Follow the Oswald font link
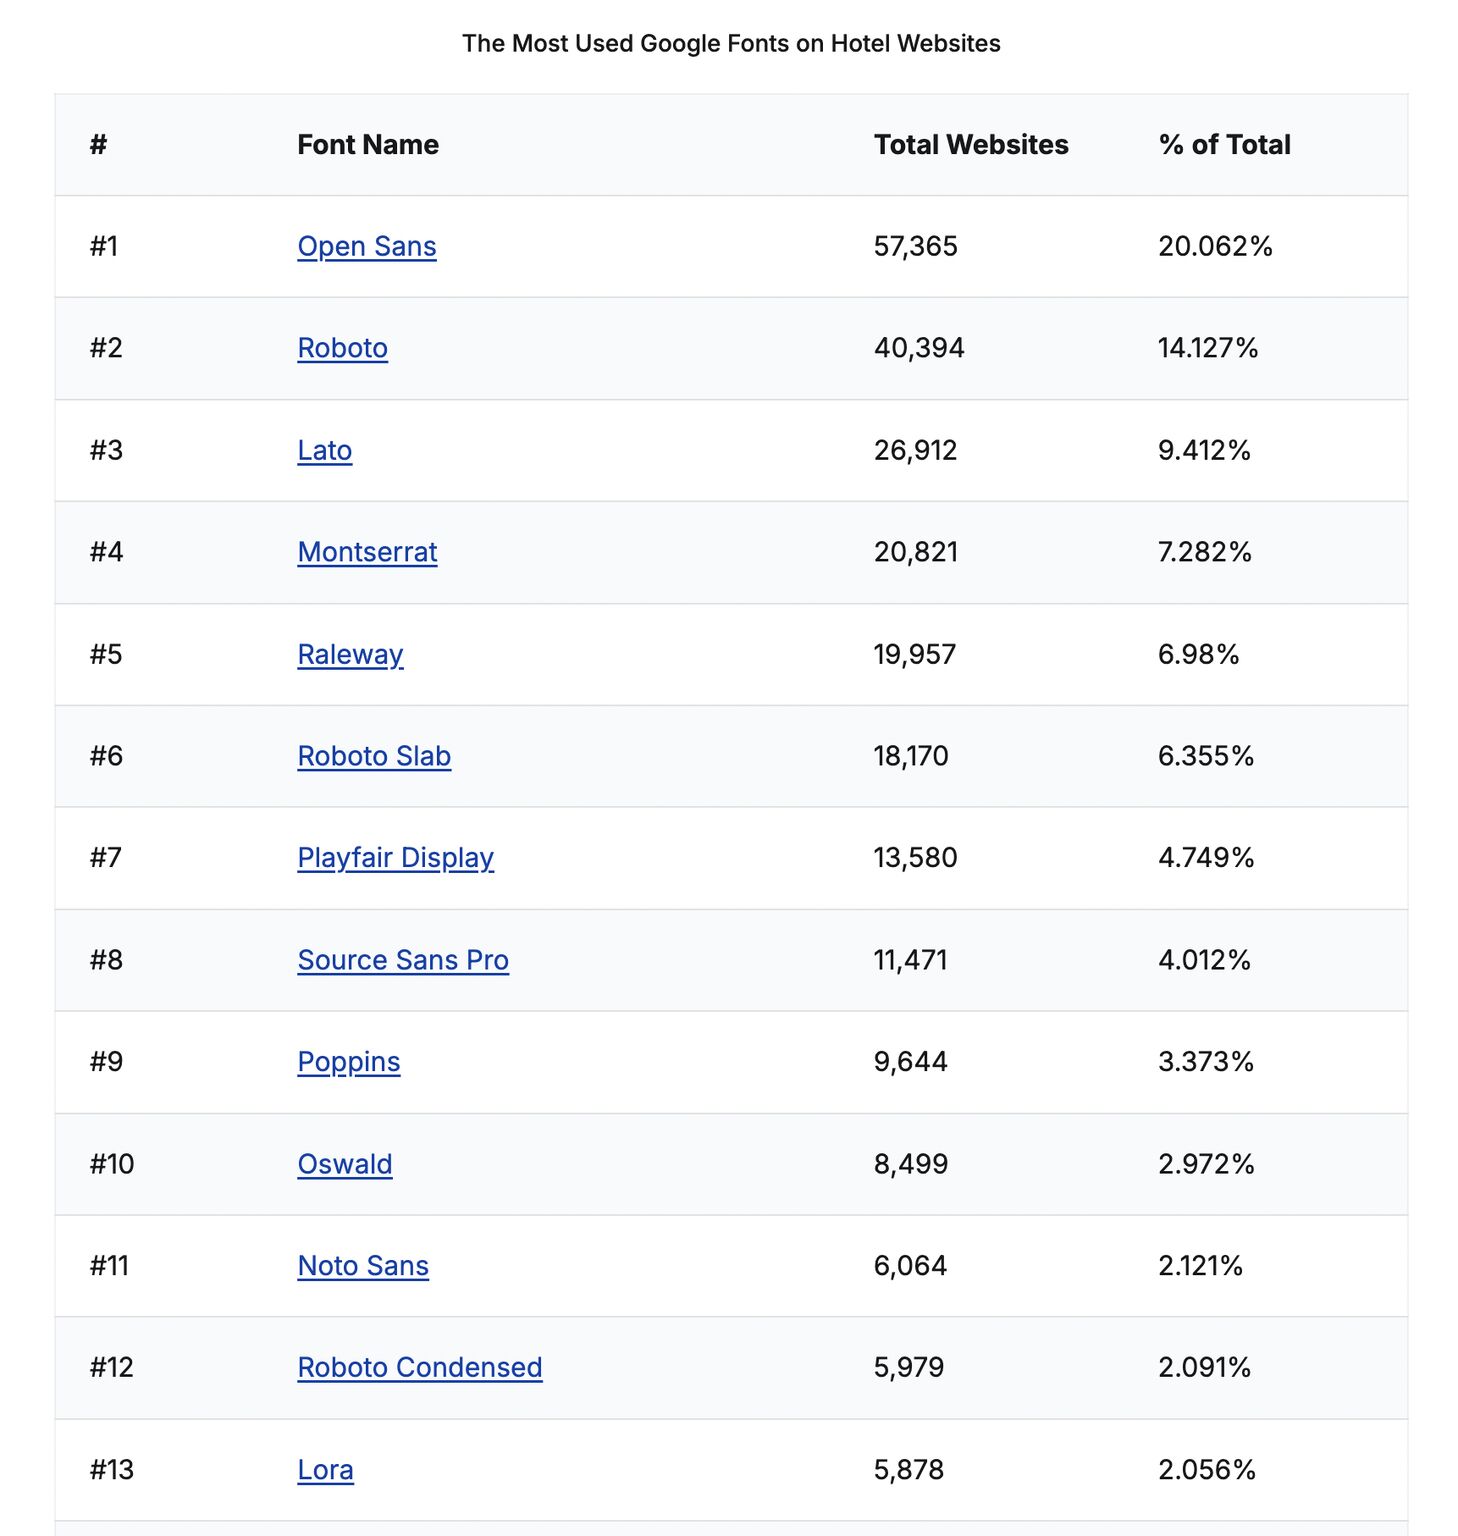 [345, 1164]
